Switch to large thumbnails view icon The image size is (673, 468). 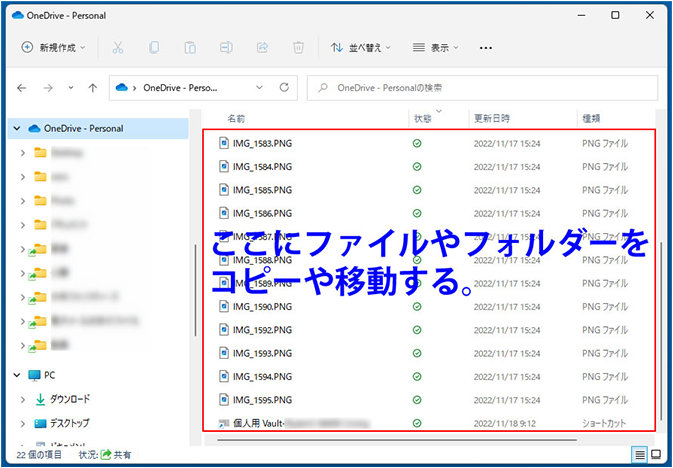point(656,454)
